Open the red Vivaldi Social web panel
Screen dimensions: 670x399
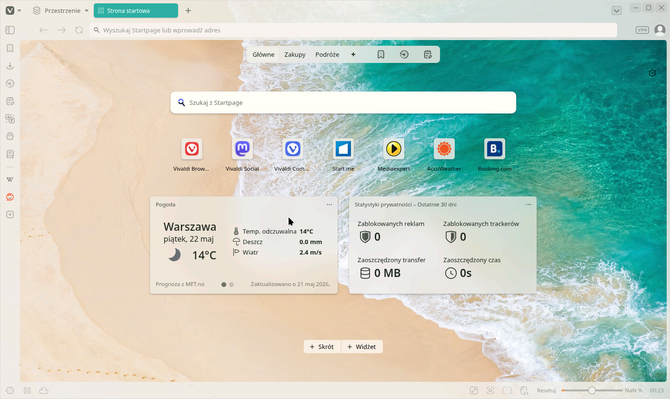10,197
